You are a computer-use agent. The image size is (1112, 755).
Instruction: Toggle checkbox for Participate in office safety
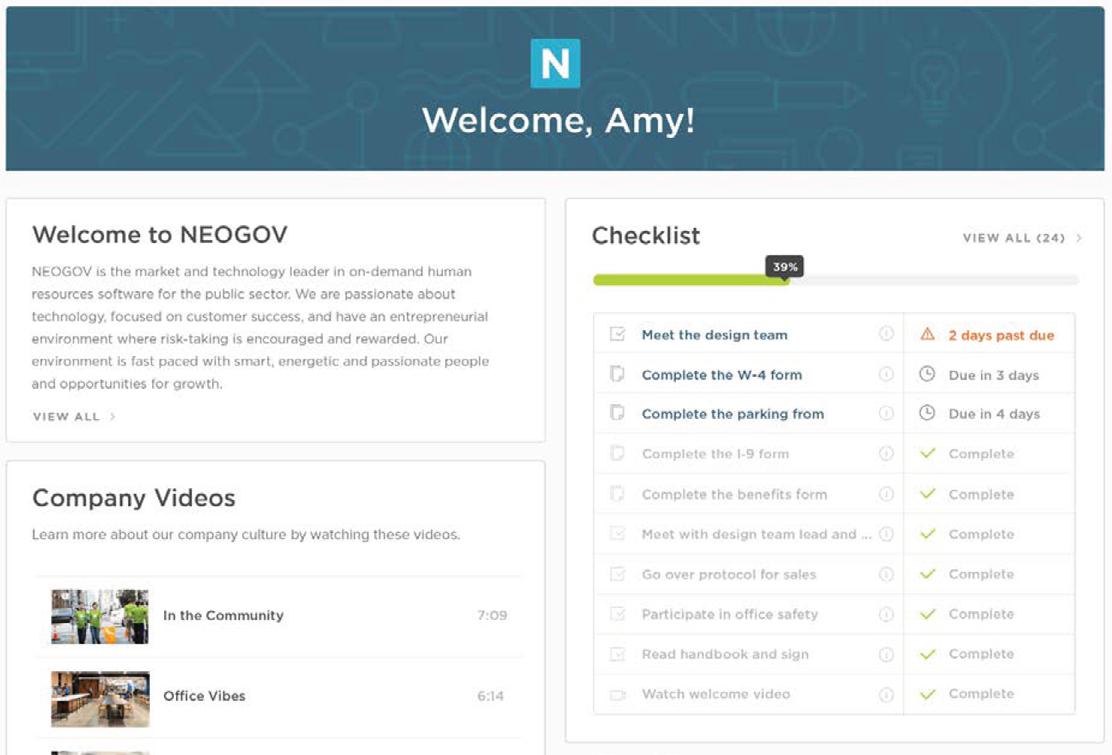(x=618, y=614)
